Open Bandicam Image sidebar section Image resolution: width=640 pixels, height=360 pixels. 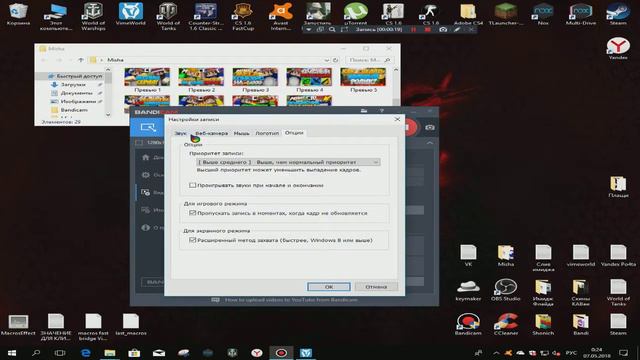click(146, 210)
